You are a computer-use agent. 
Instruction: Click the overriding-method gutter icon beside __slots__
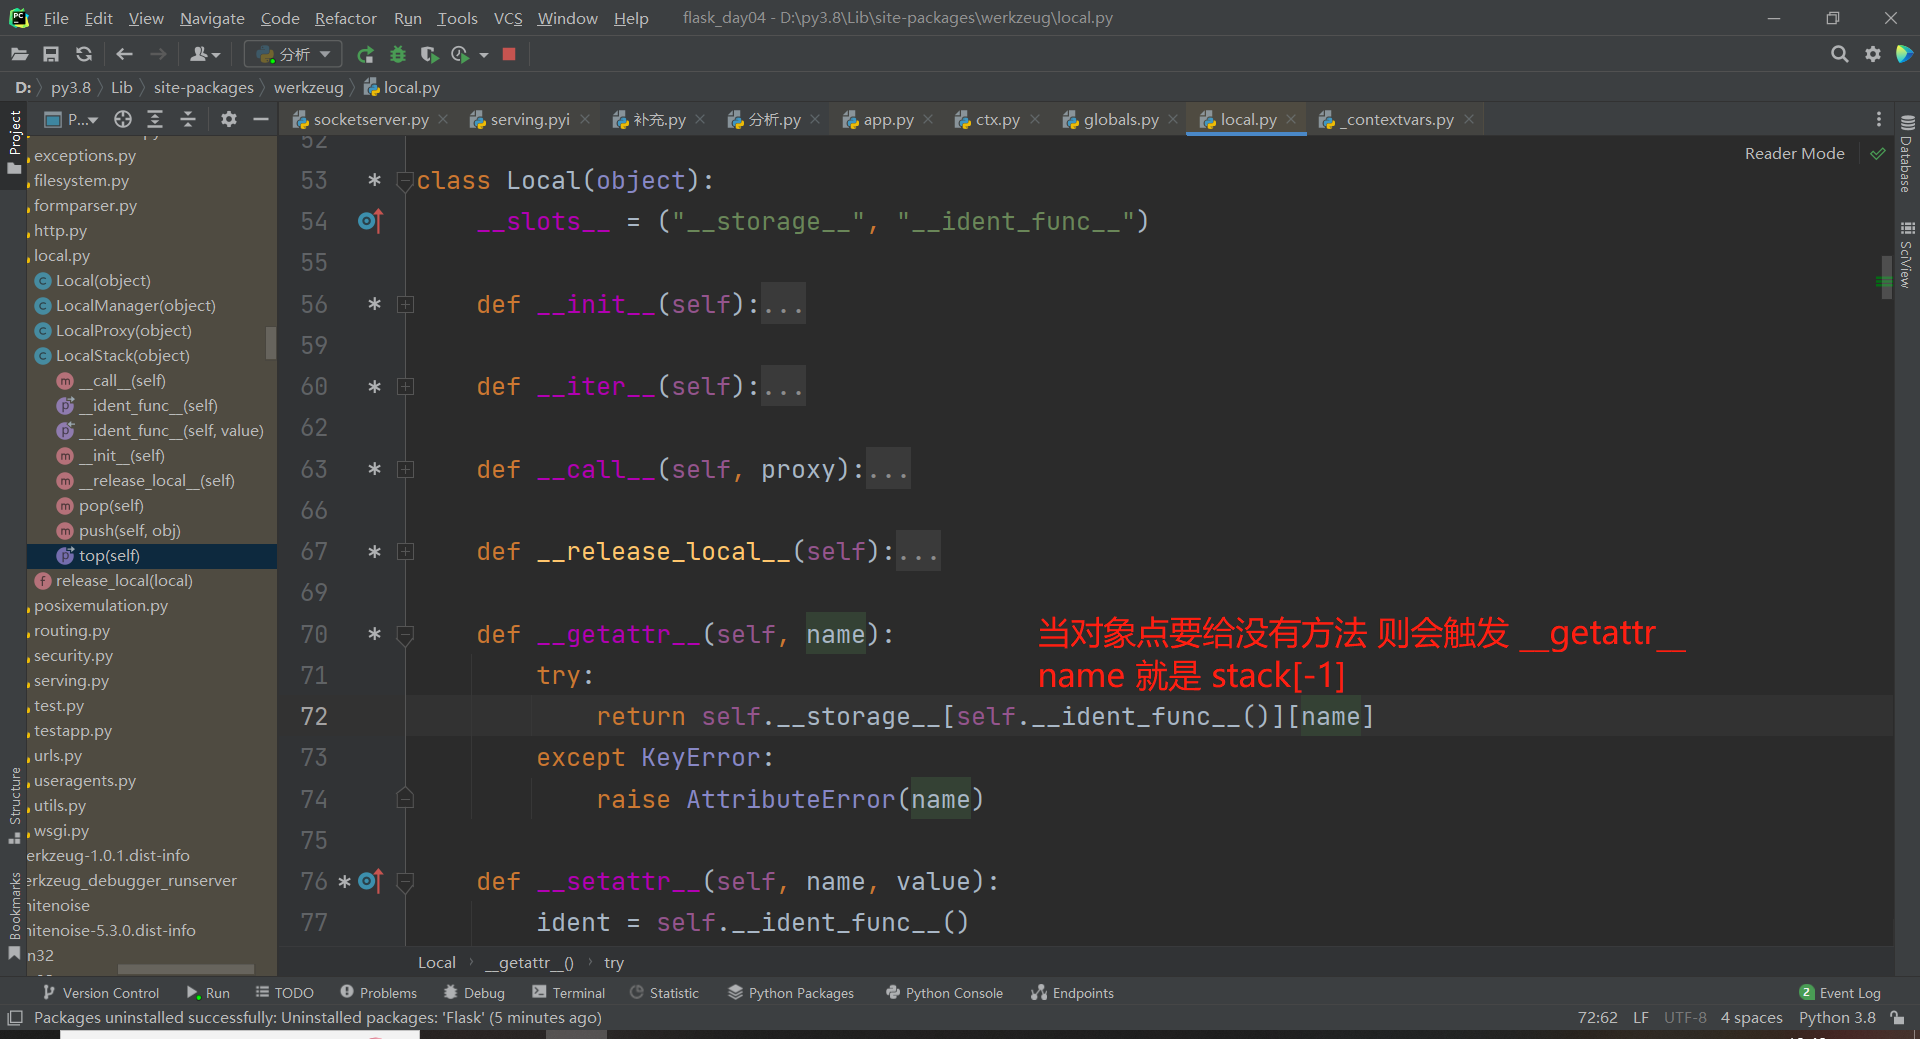click(370, 221)
